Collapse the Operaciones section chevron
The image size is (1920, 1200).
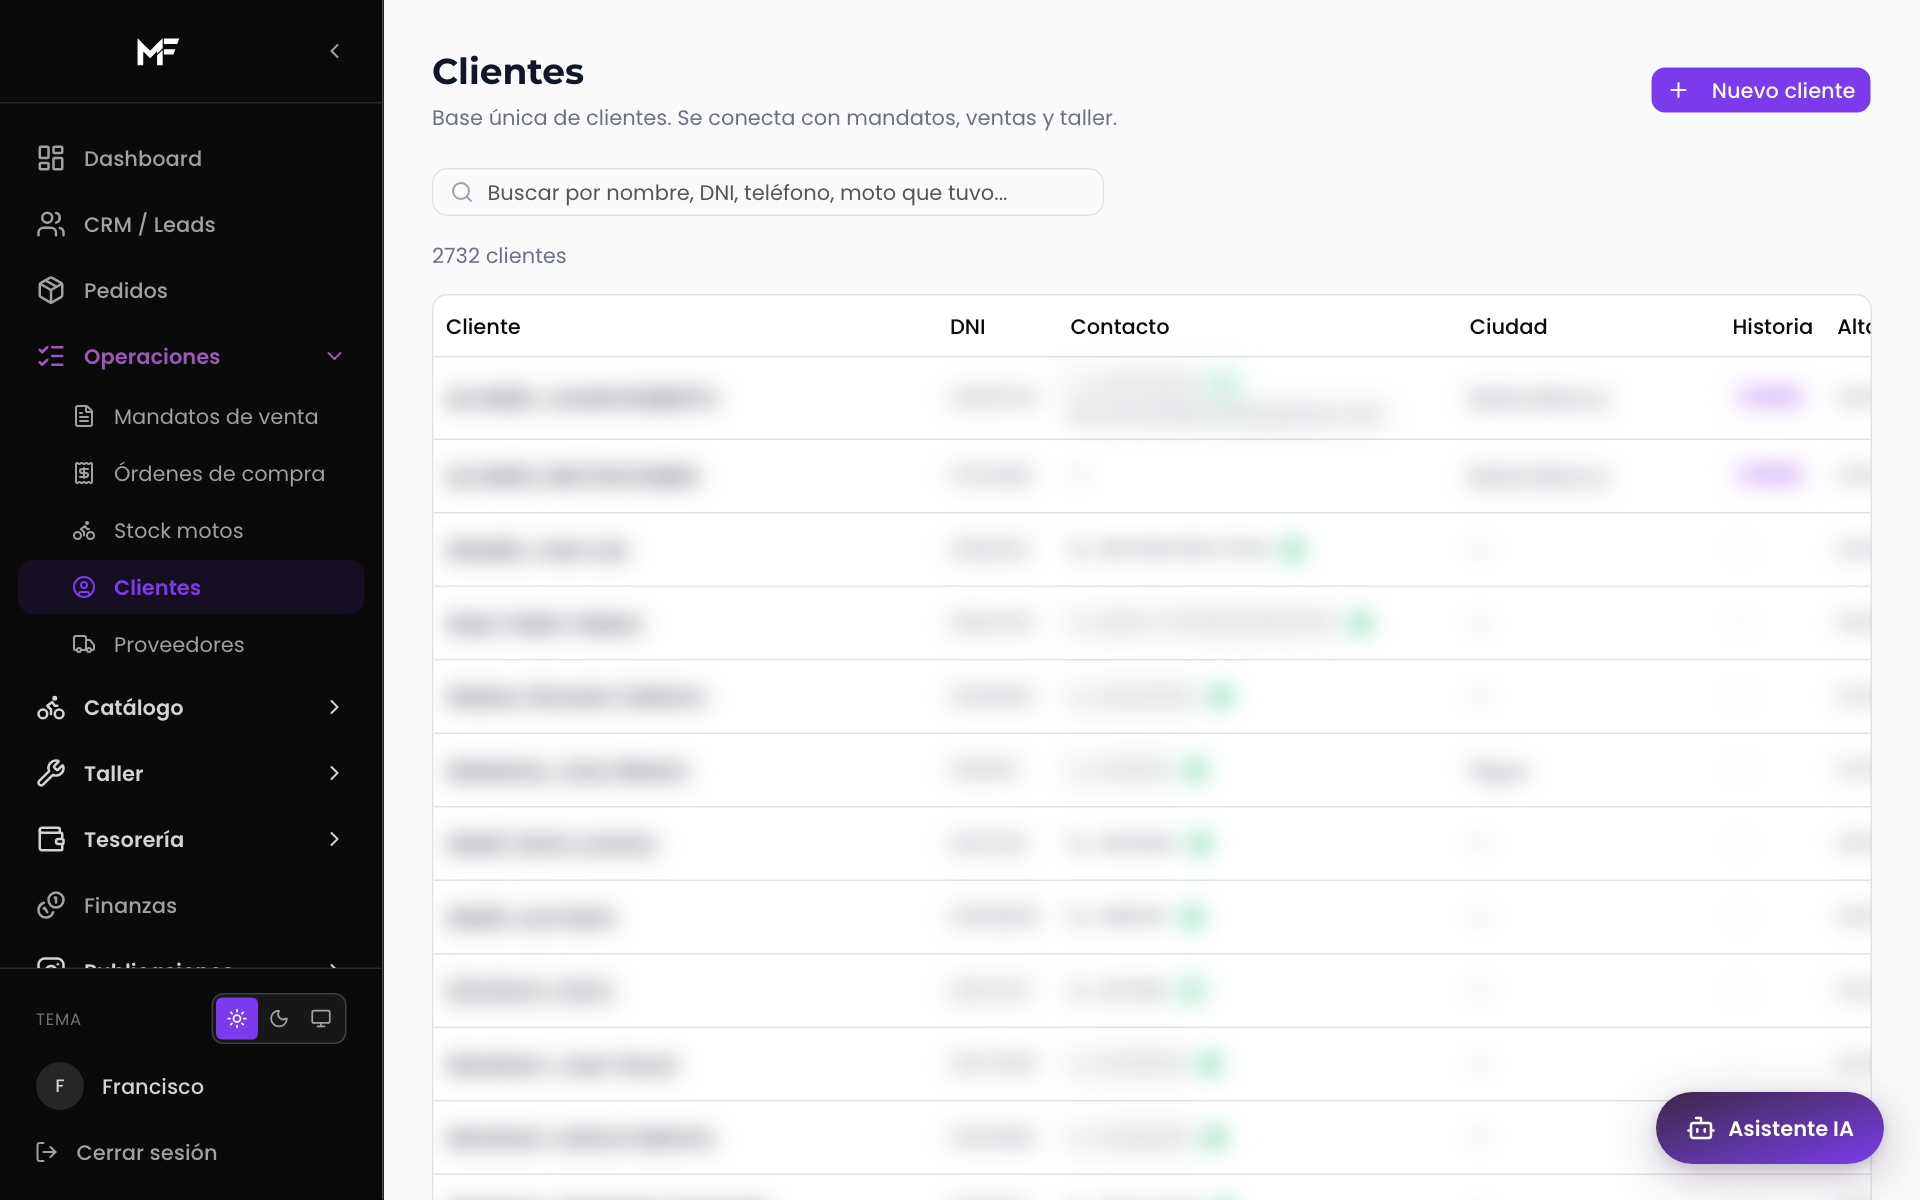point(335,356)
